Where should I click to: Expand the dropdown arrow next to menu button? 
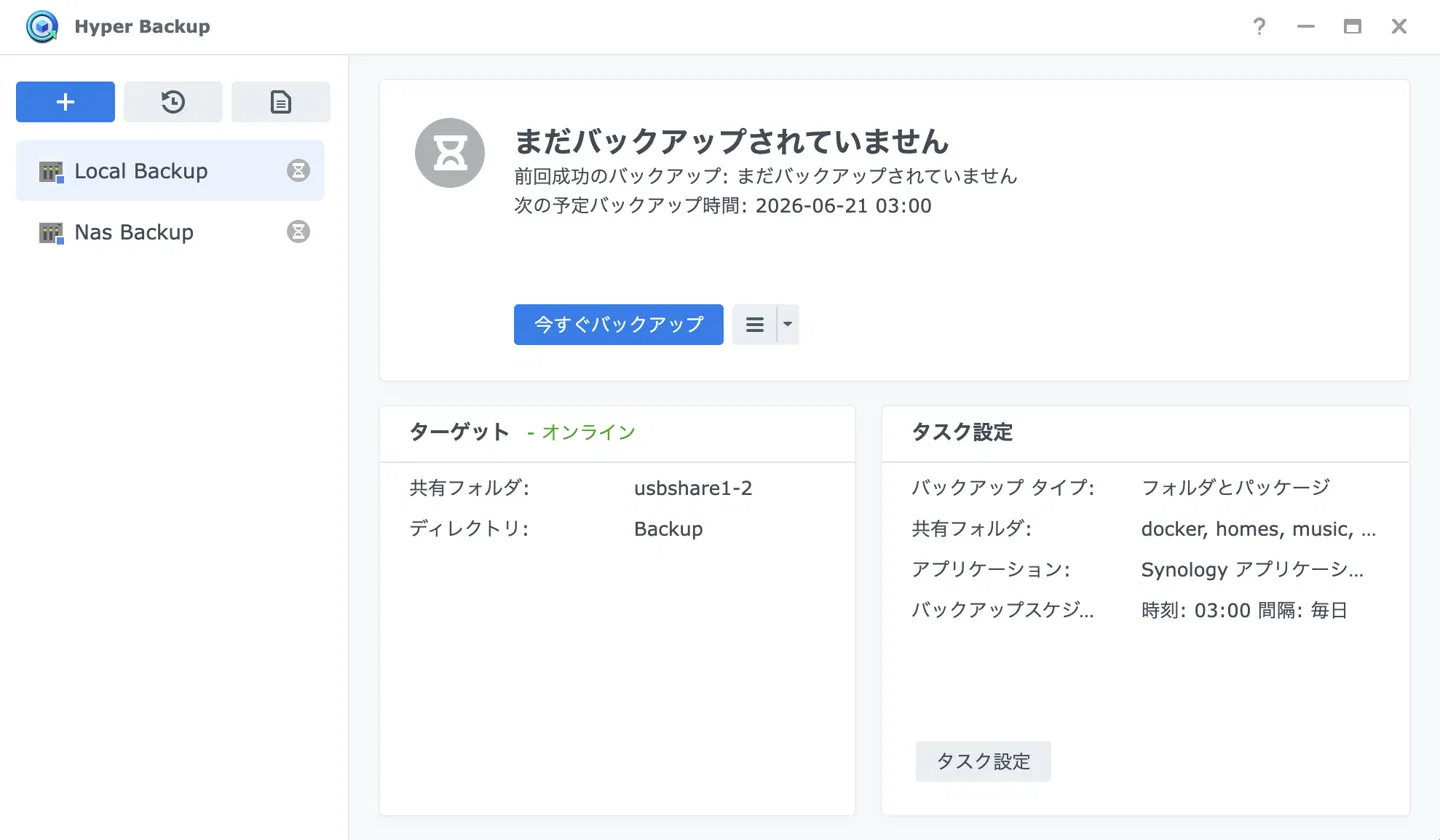coord(788,325)
